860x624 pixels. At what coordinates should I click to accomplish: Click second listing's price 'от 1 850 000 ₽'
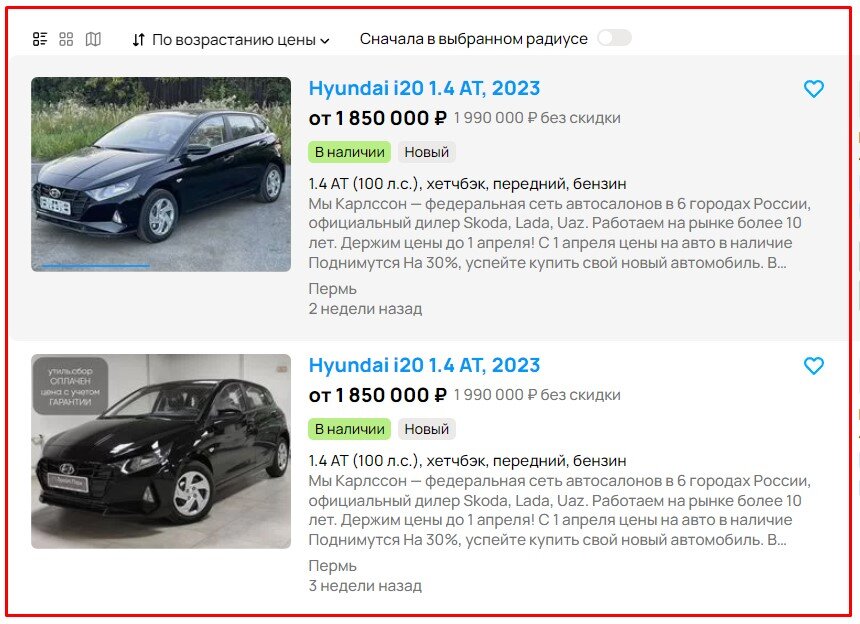coord(378,395)
